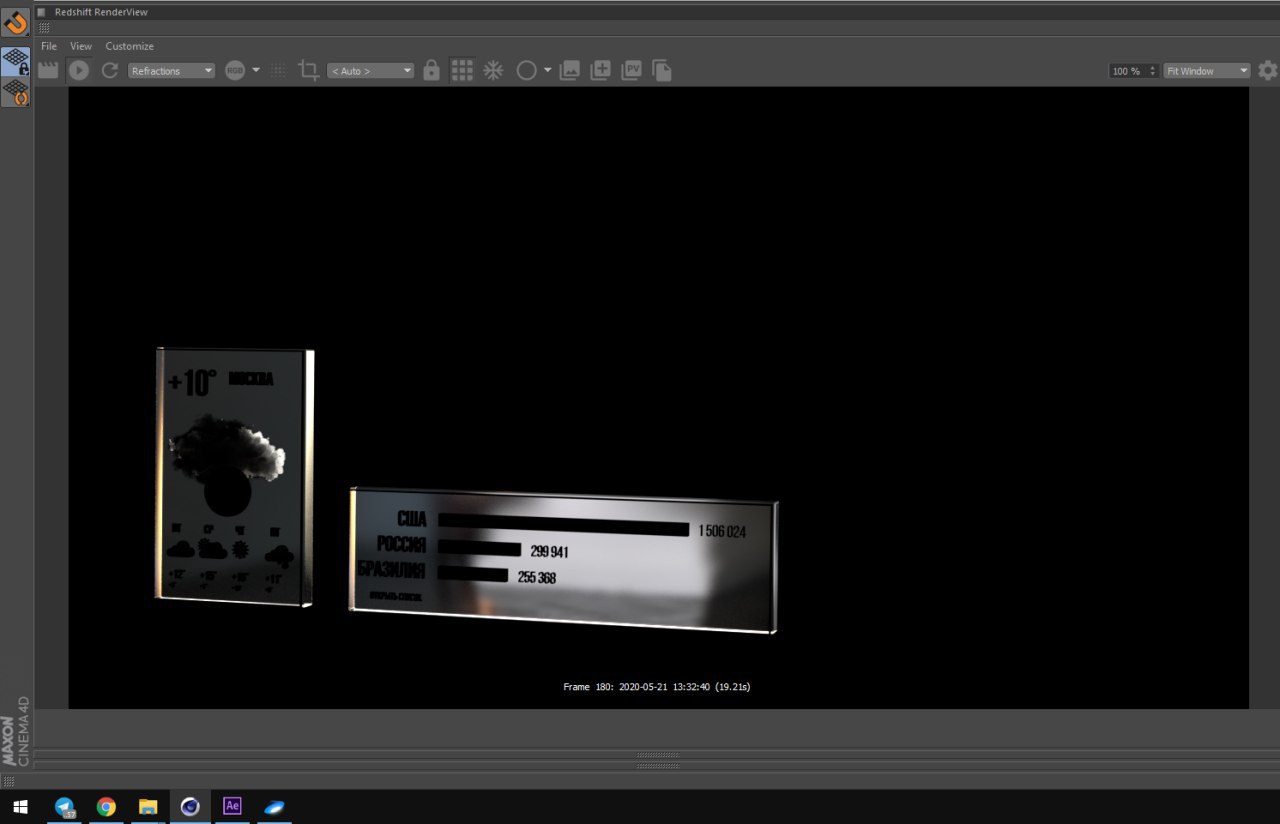
Task: Open After Effects from the taskbar
Action: [232, 806]
